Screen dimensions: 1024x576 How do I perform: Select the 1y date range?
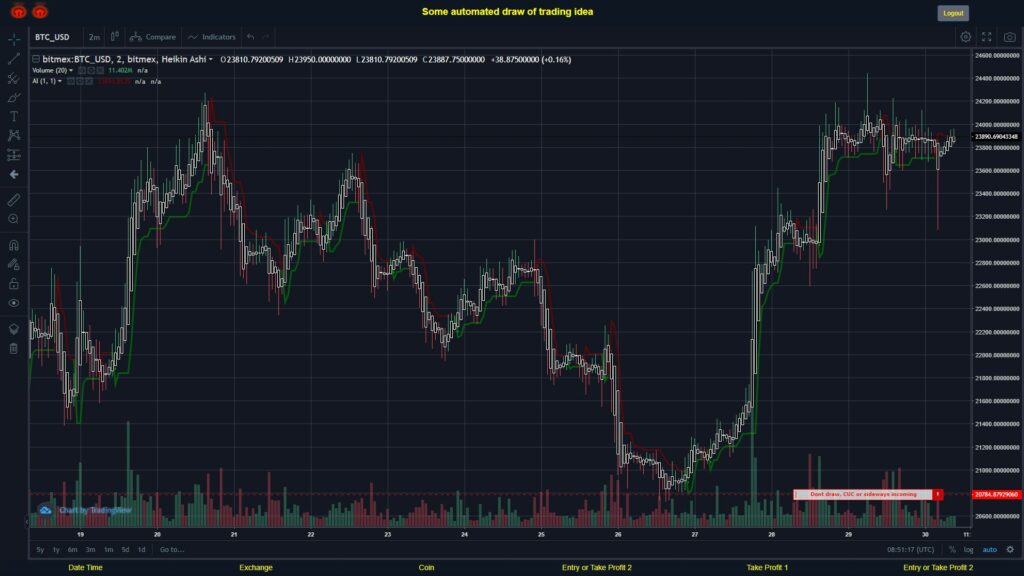click(x=56, y=550)
